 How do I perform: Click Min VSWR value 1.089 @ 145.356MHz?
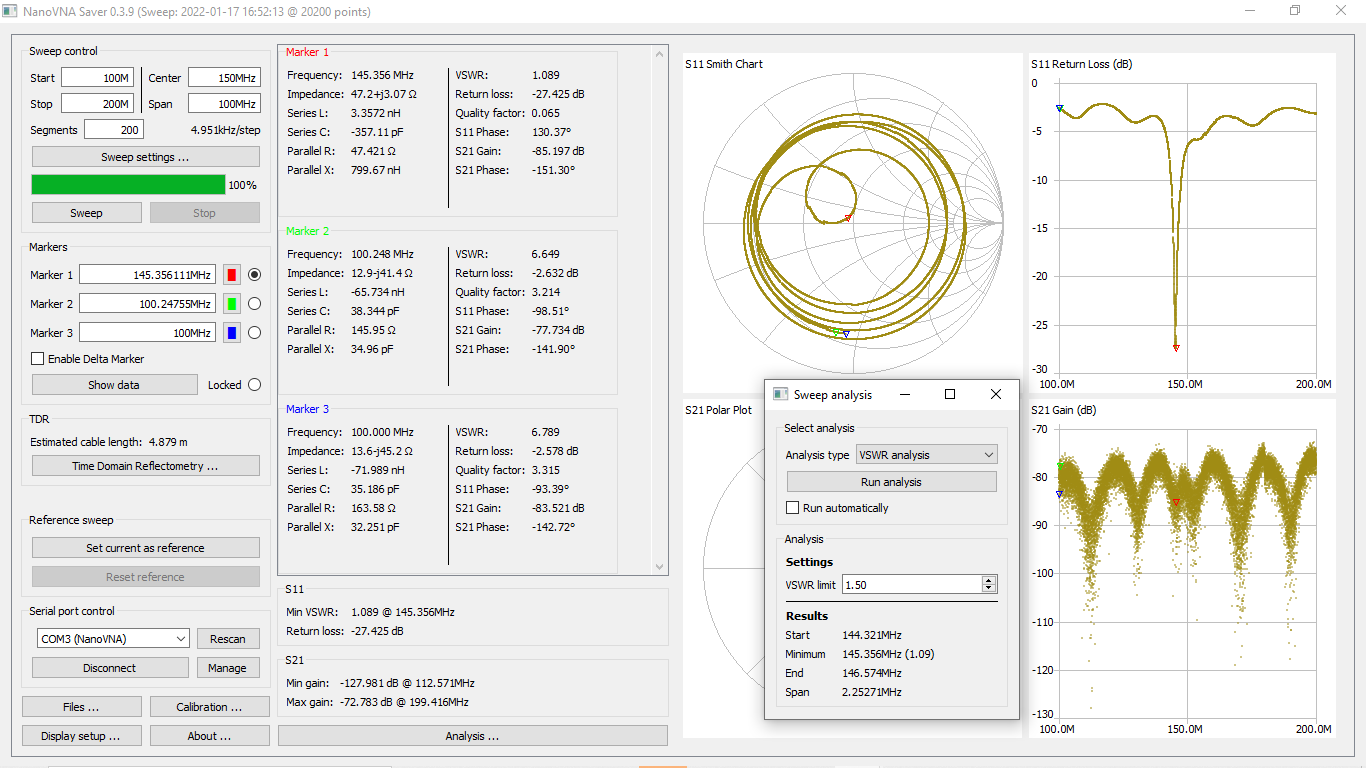click(x=403, y=612)
